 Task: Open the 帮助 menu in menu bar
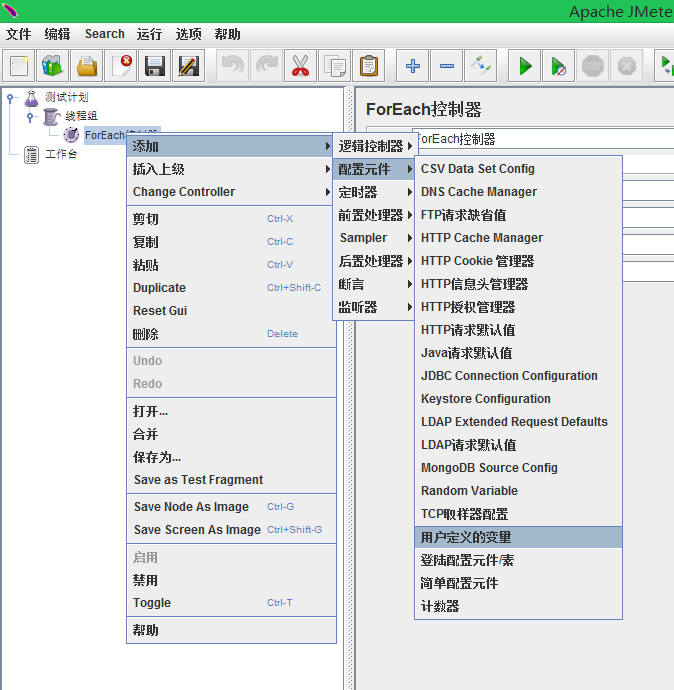pos(227,34)
